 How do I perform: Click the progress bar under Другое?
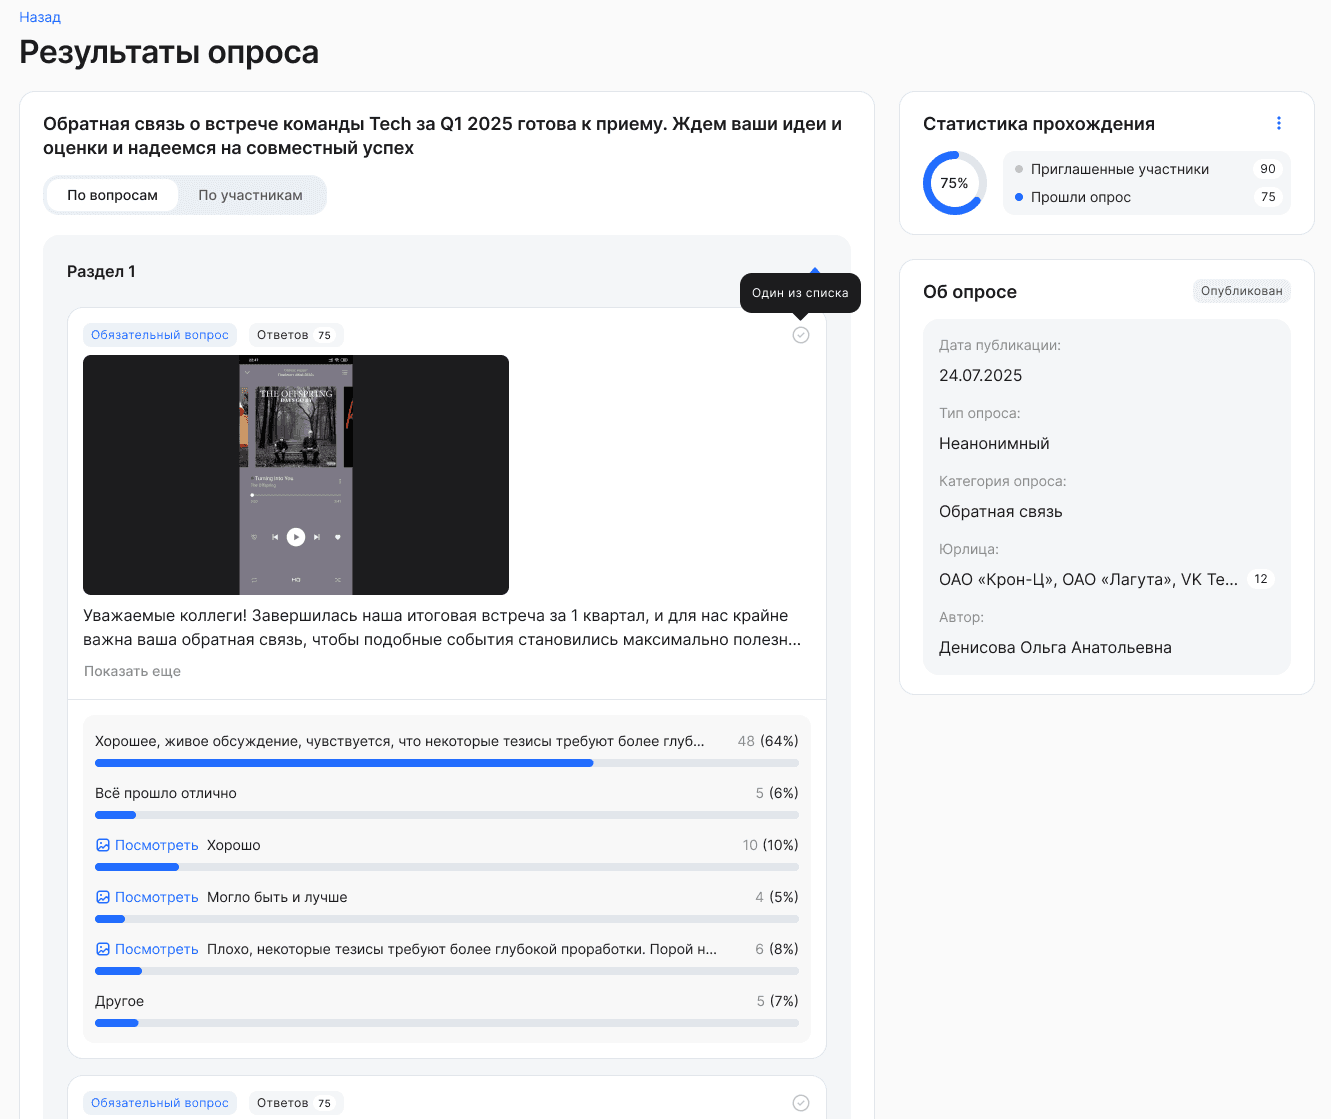point(447,1023)
